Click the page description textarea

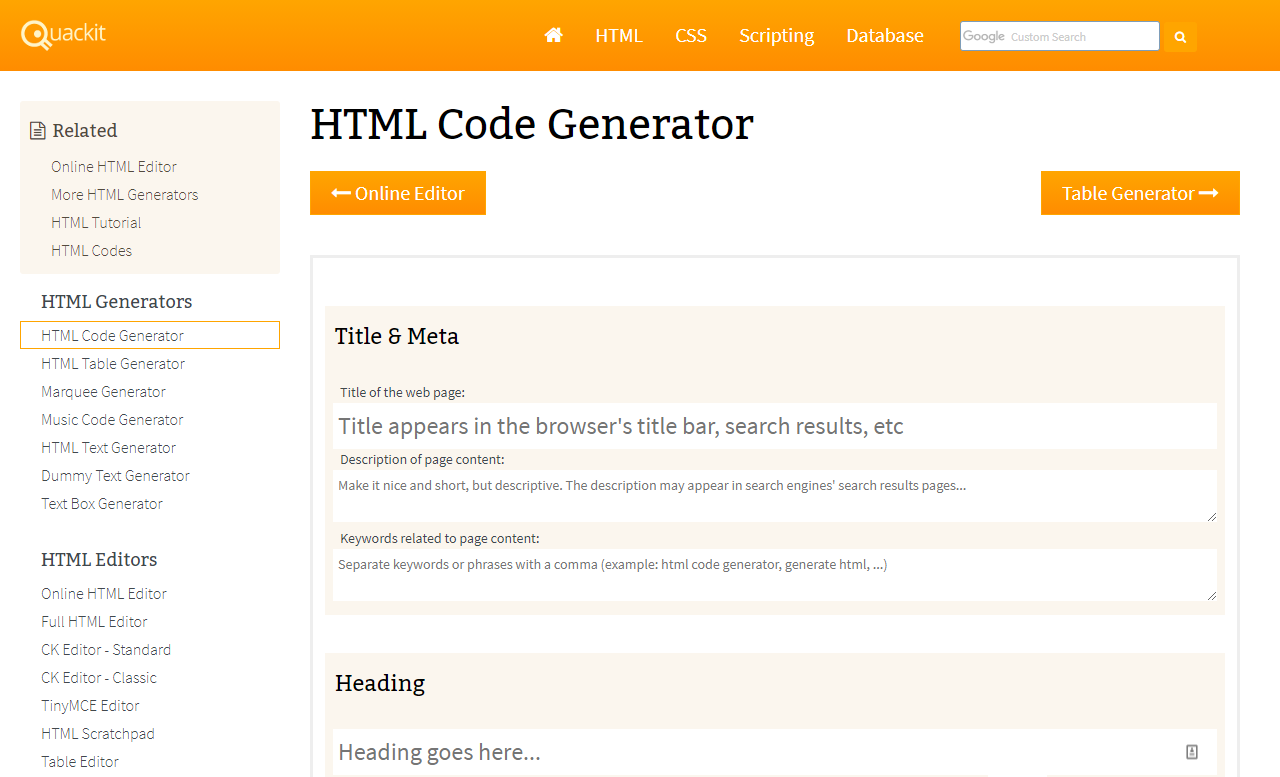pyautogui.click(x=775, y=496)
